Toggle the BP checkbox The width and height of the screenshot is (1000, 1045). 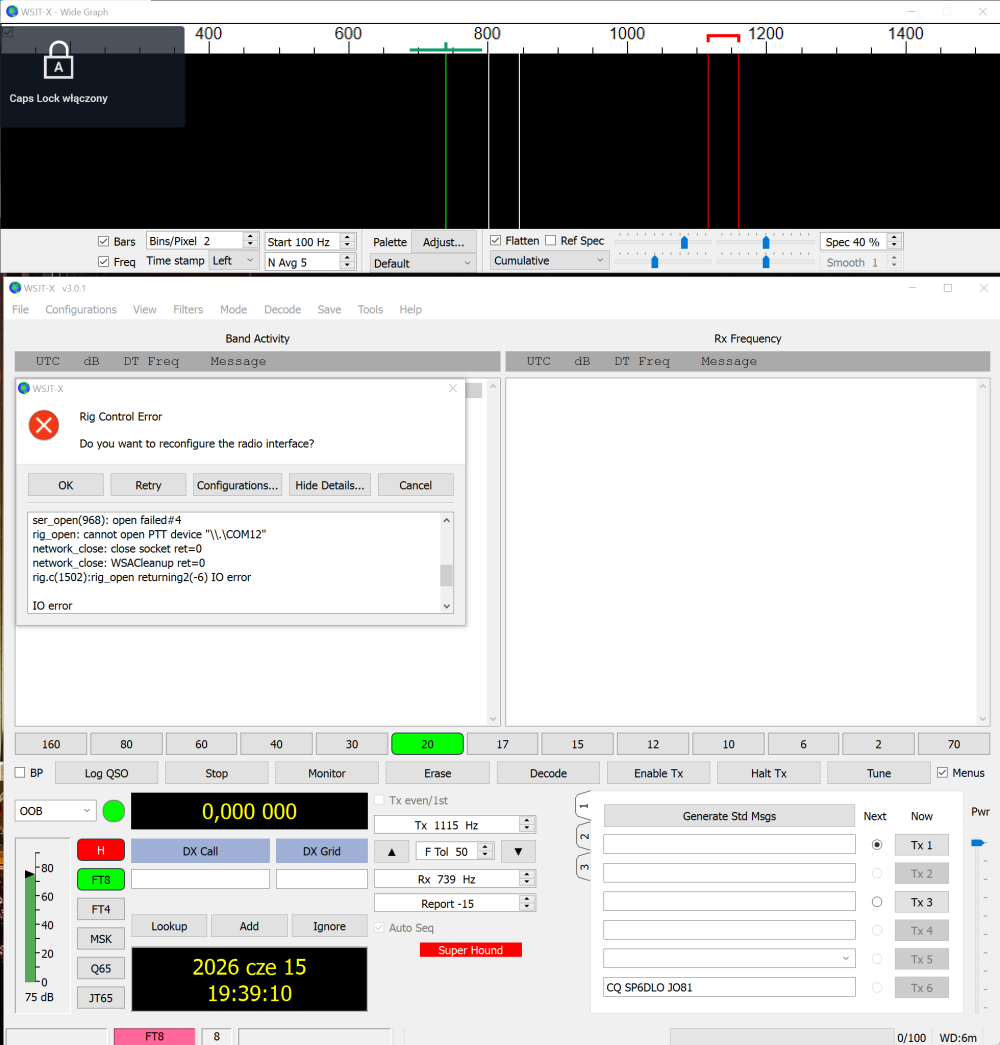[x=20, y=772]
